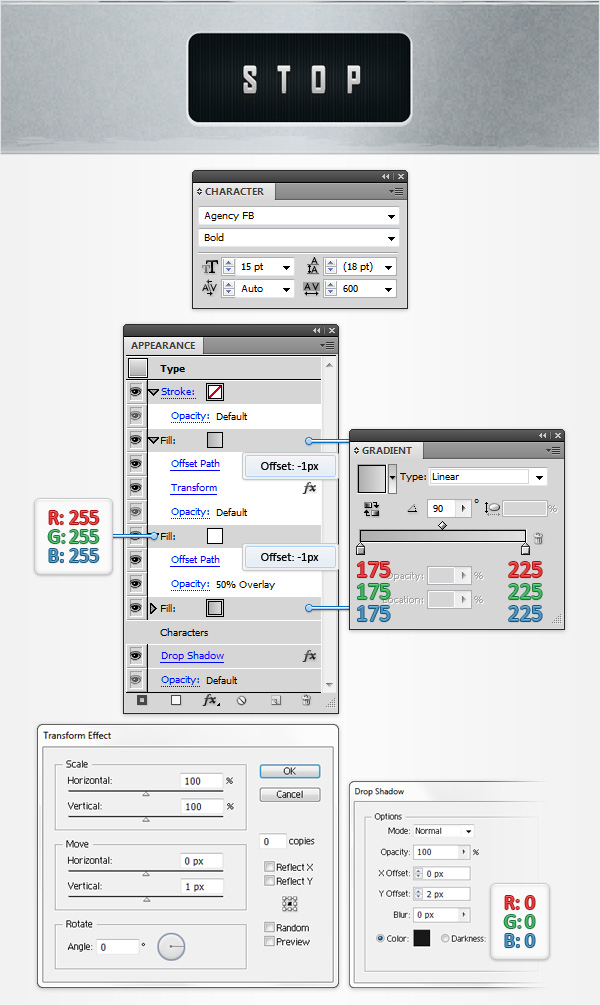The image size is (600, 1005).
Task: Open the gradient Type Linear dropdown
Action: 540,477
